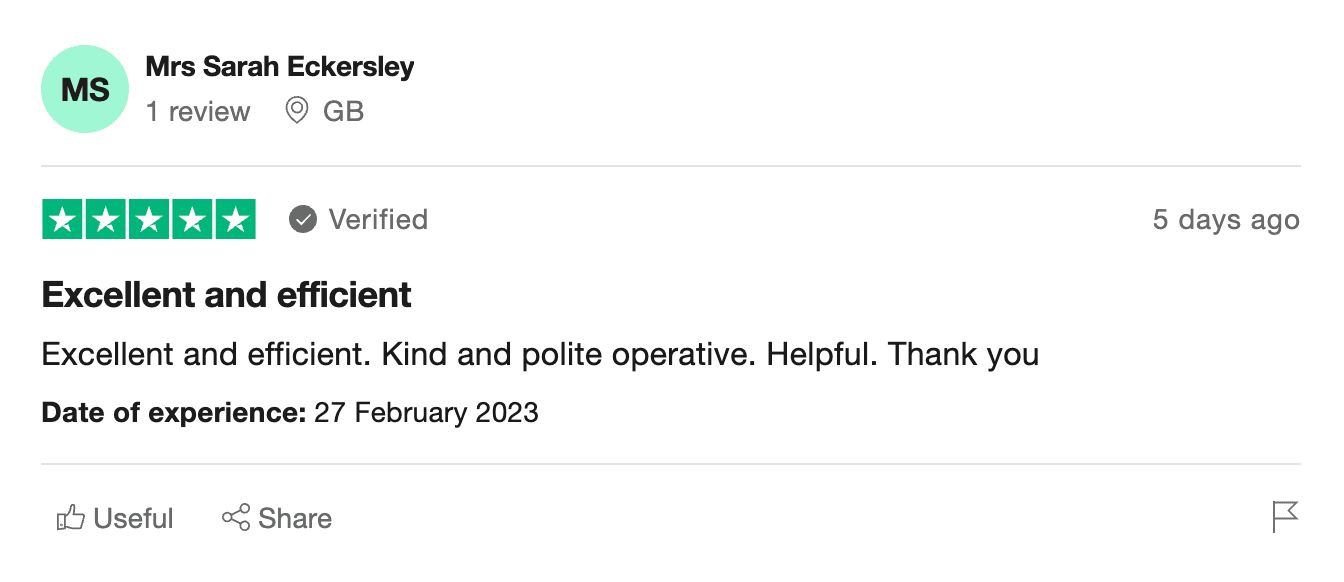Screen dimensions: 1344x582
Task: Select the third green rating star
Action: click(x=149, y=220)
